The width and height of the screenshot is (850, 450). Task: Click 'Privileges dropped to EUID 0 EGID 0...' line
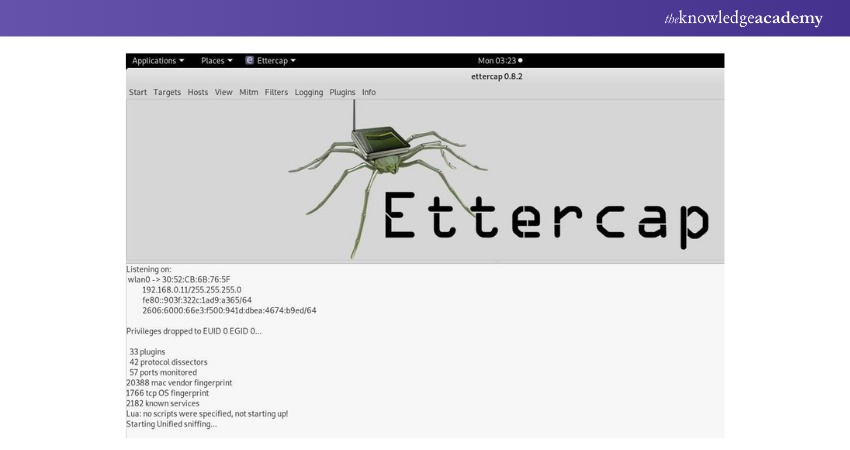[x=194, y=331]
